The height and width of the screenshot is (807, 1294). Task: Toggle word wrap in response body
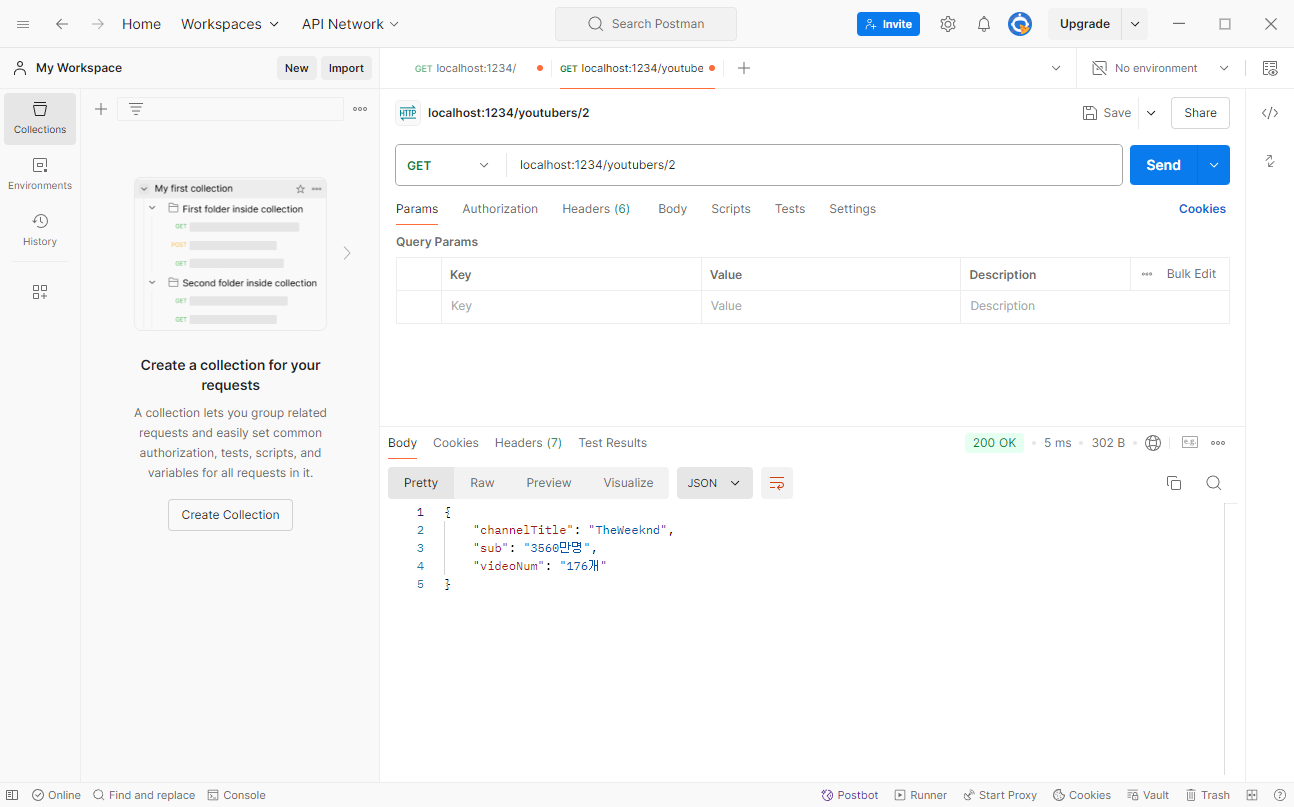(777, 483)
